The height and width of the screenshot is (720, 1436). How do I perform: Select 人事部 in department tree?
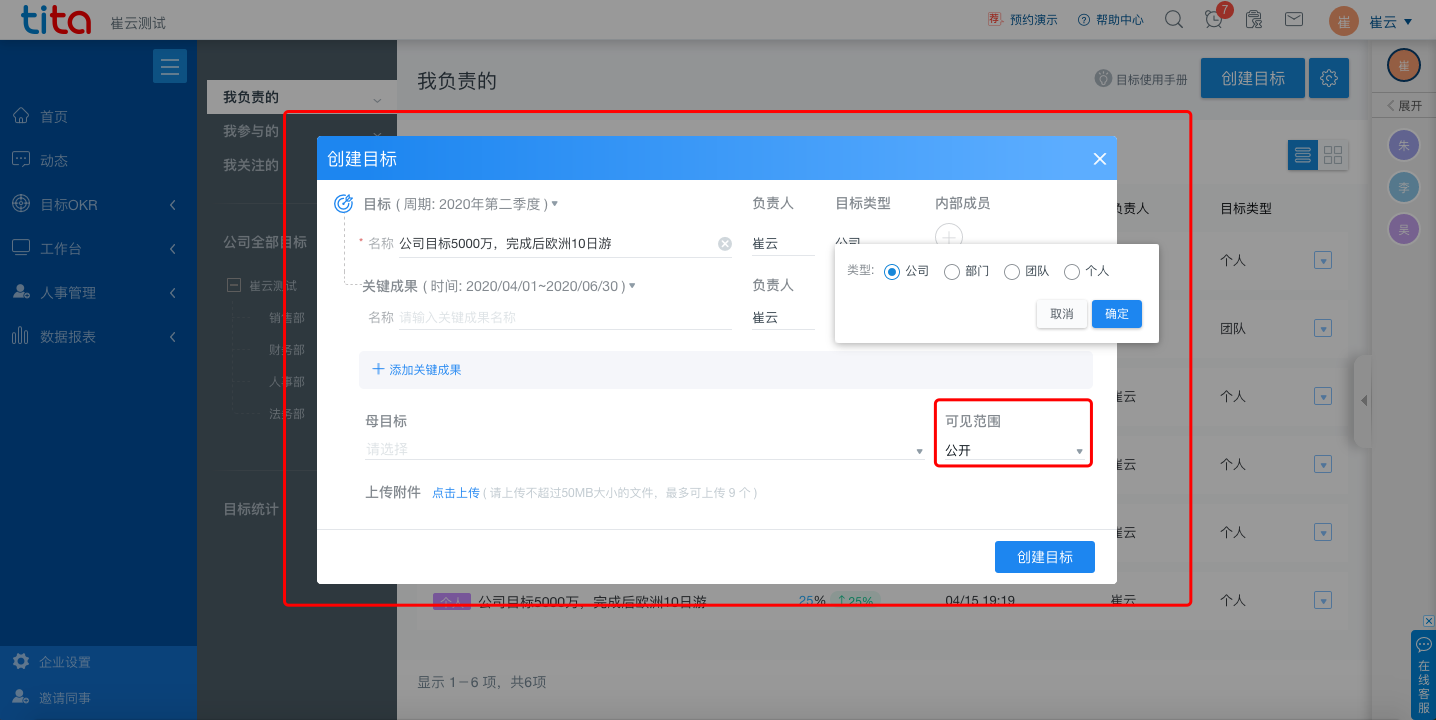pos(287,382)
